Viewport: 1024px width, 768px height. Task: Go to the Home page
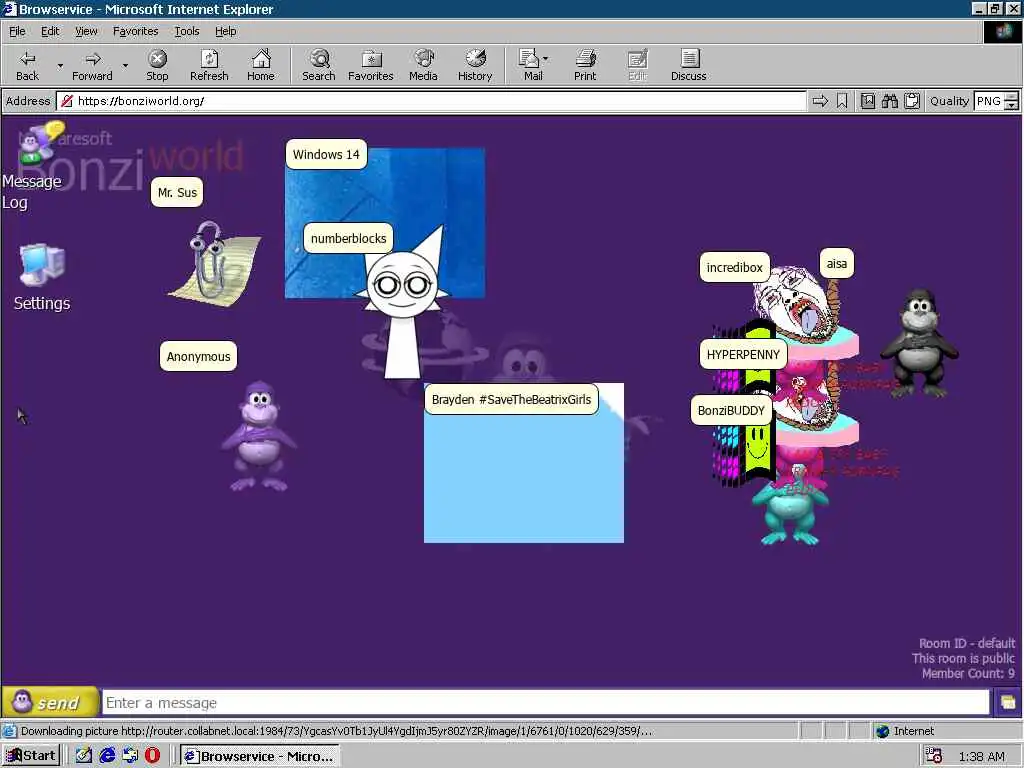click(x=261, y=65)
